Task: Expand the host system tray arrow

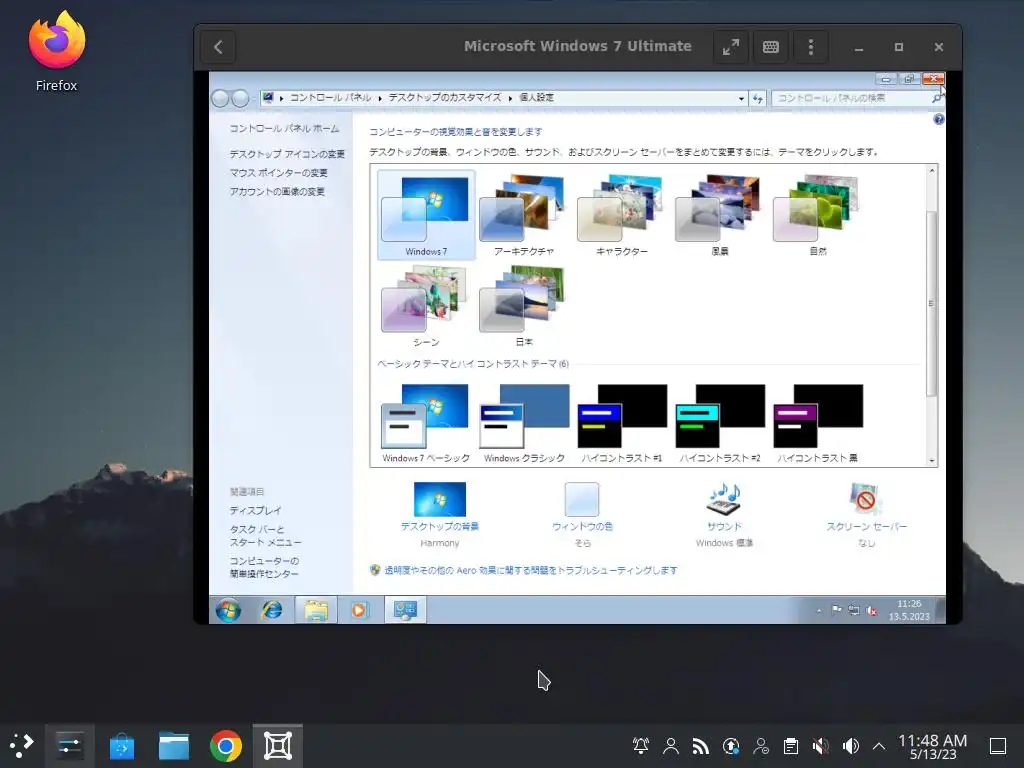Action: [x=879, y=746]
